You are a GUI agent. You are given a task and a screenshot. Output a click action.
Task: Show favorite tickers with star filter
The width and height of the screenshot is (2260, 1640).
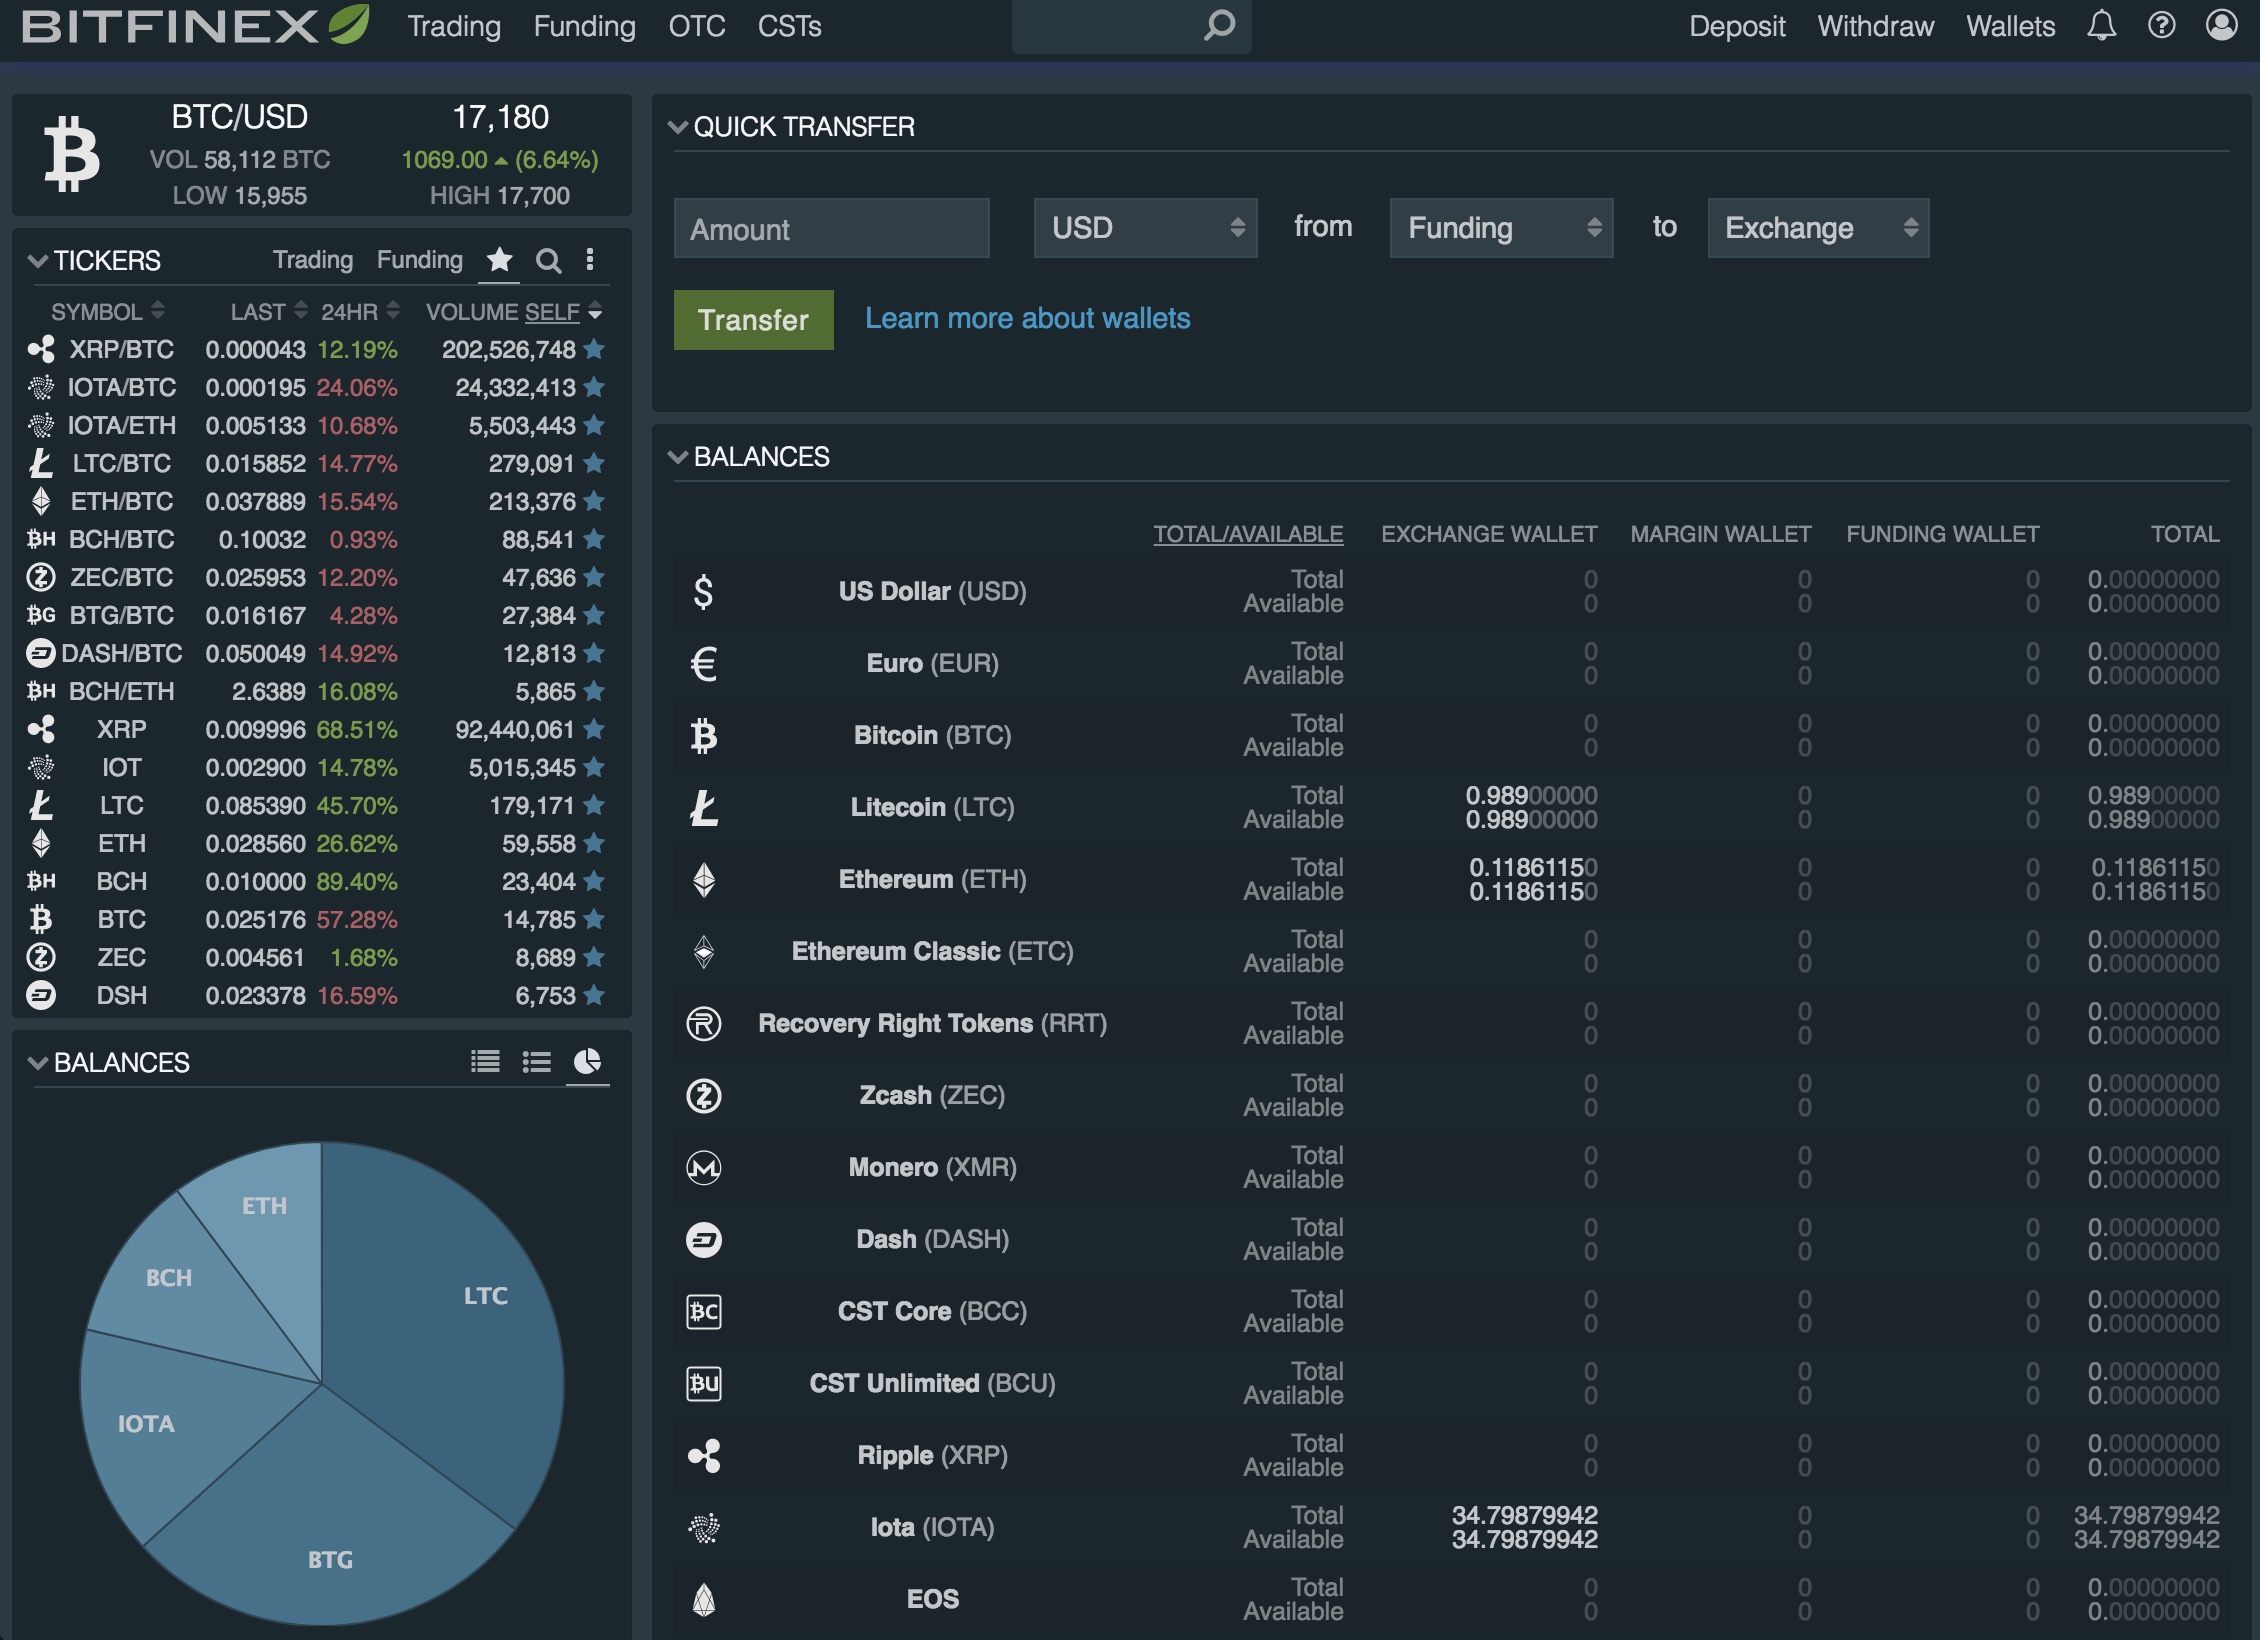499,260
